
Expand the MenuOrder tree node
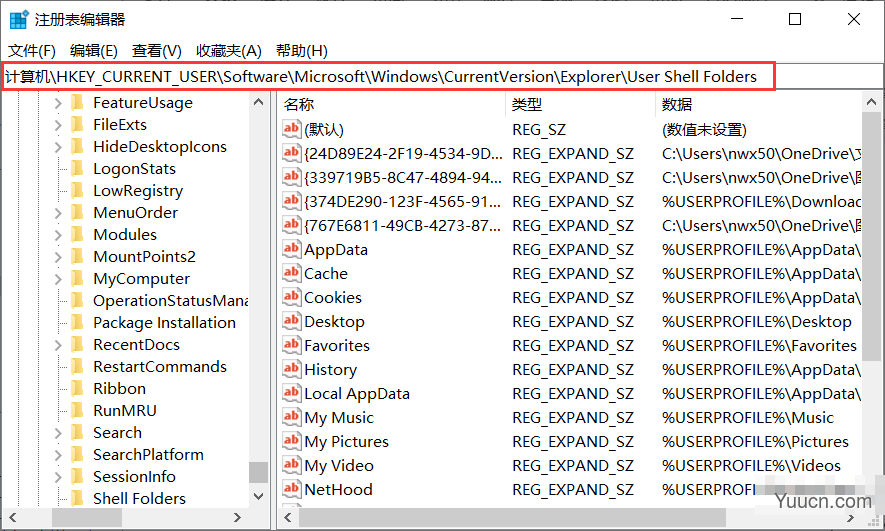coord(58,213)
